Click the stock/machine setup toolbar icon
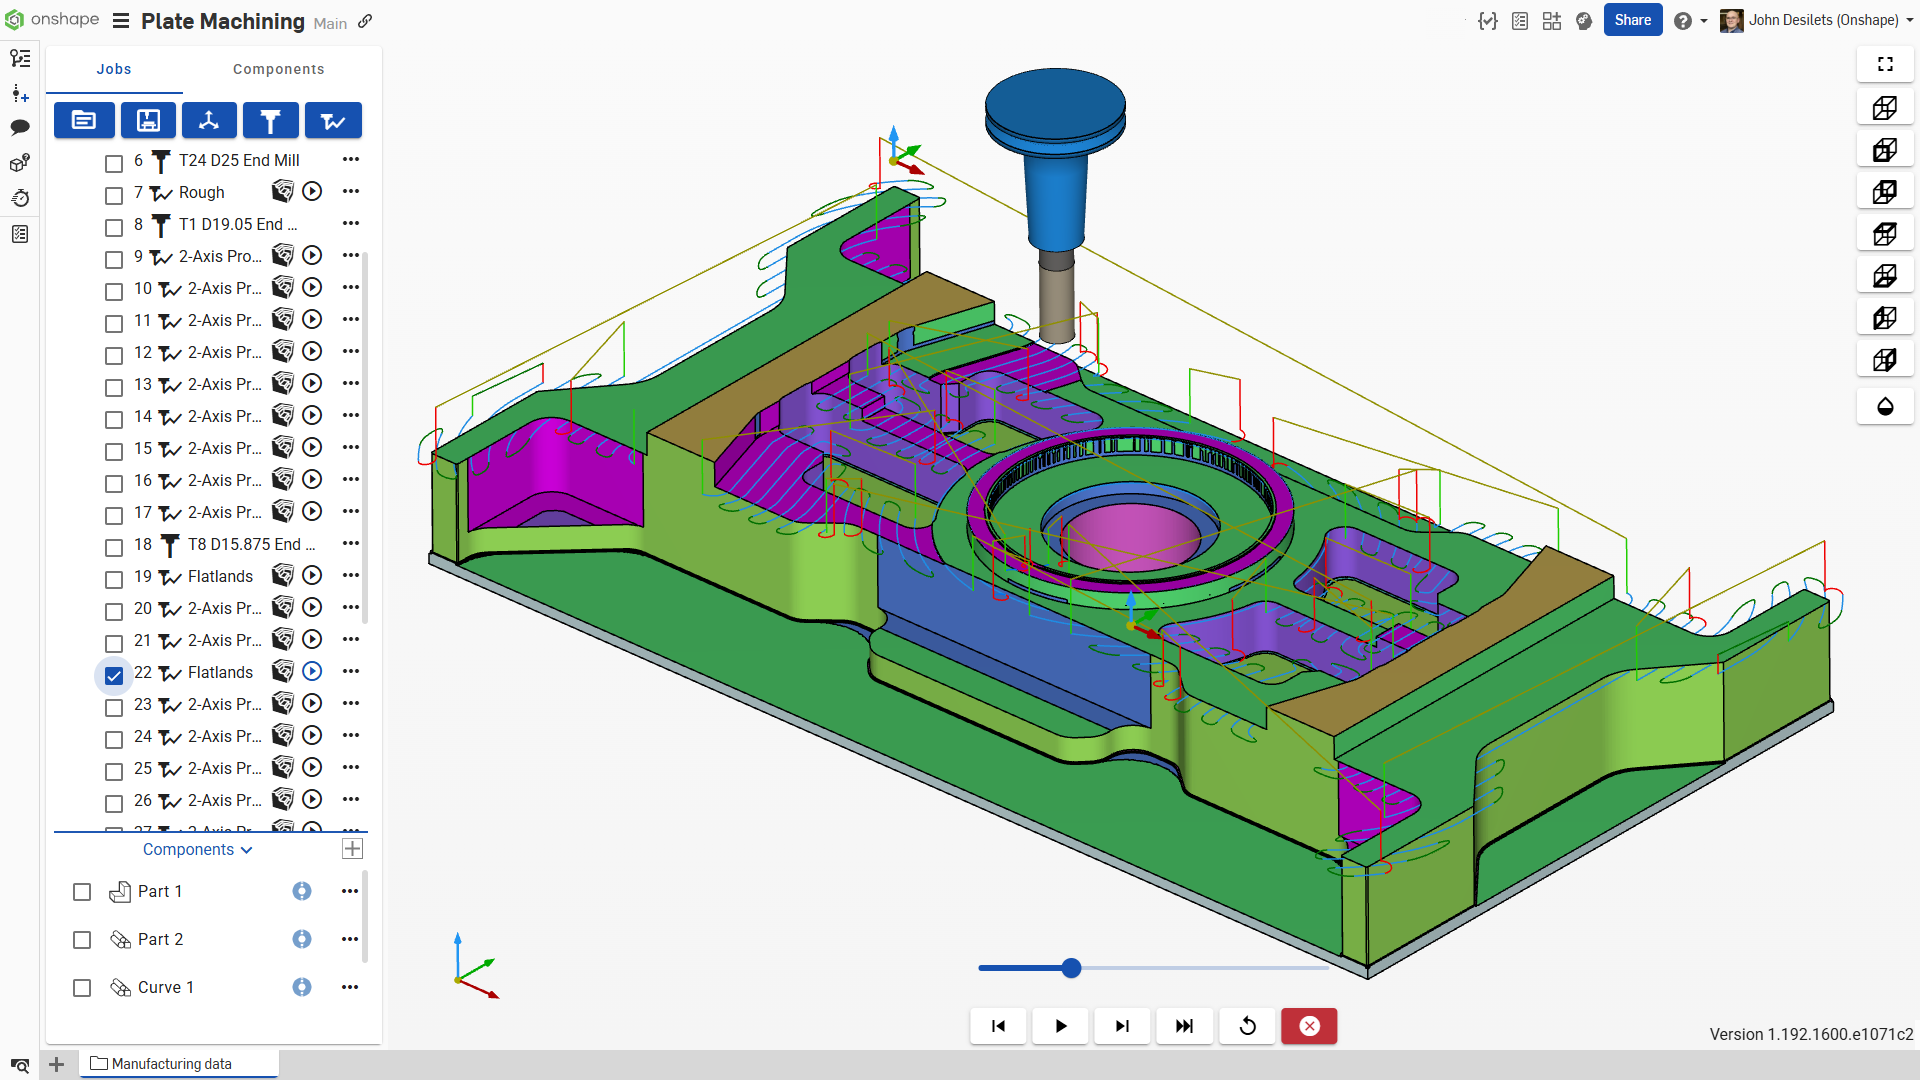Screen dimensions: 1920x1080 [148, 120]
